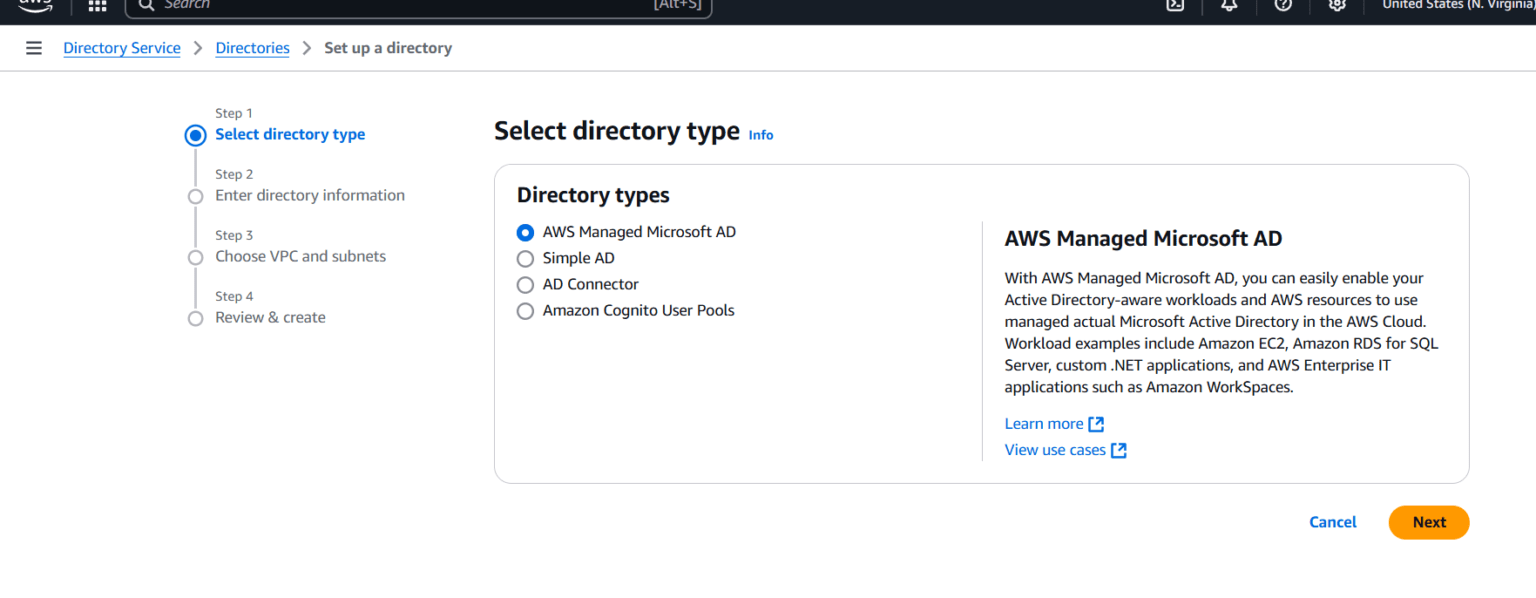This screenshot has width=1536, height=598.
Task: Cancel the directory setup
Action: point(1332,522)
